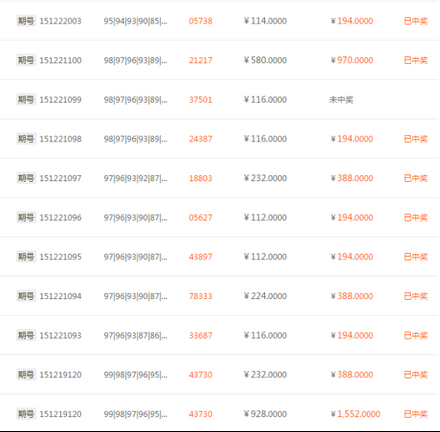Click the 期号 badge for issue 151221096

click(x=26, y=218)
